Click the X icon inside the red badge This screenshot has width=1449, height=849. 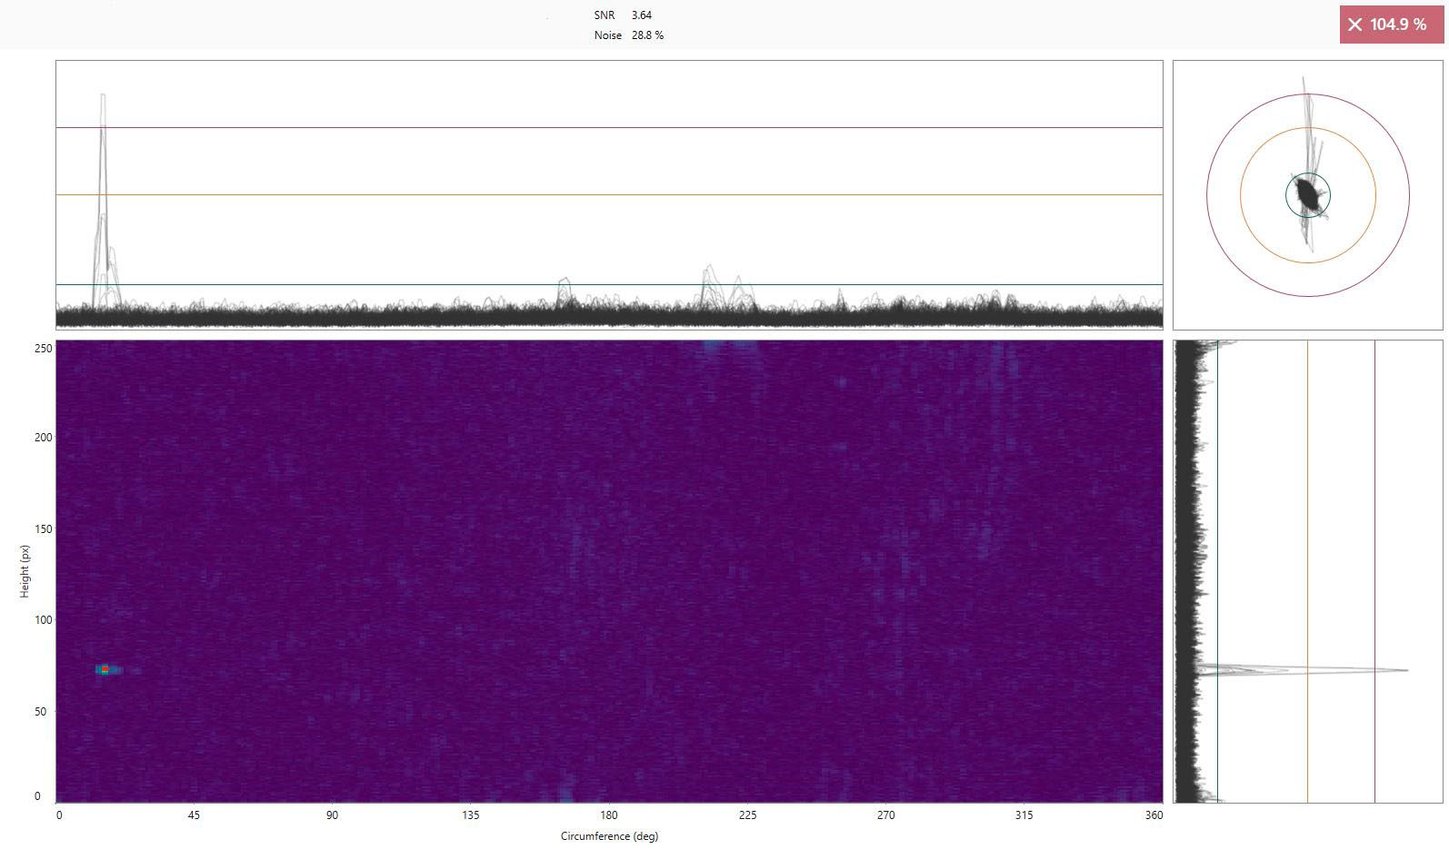[1356, 24]
